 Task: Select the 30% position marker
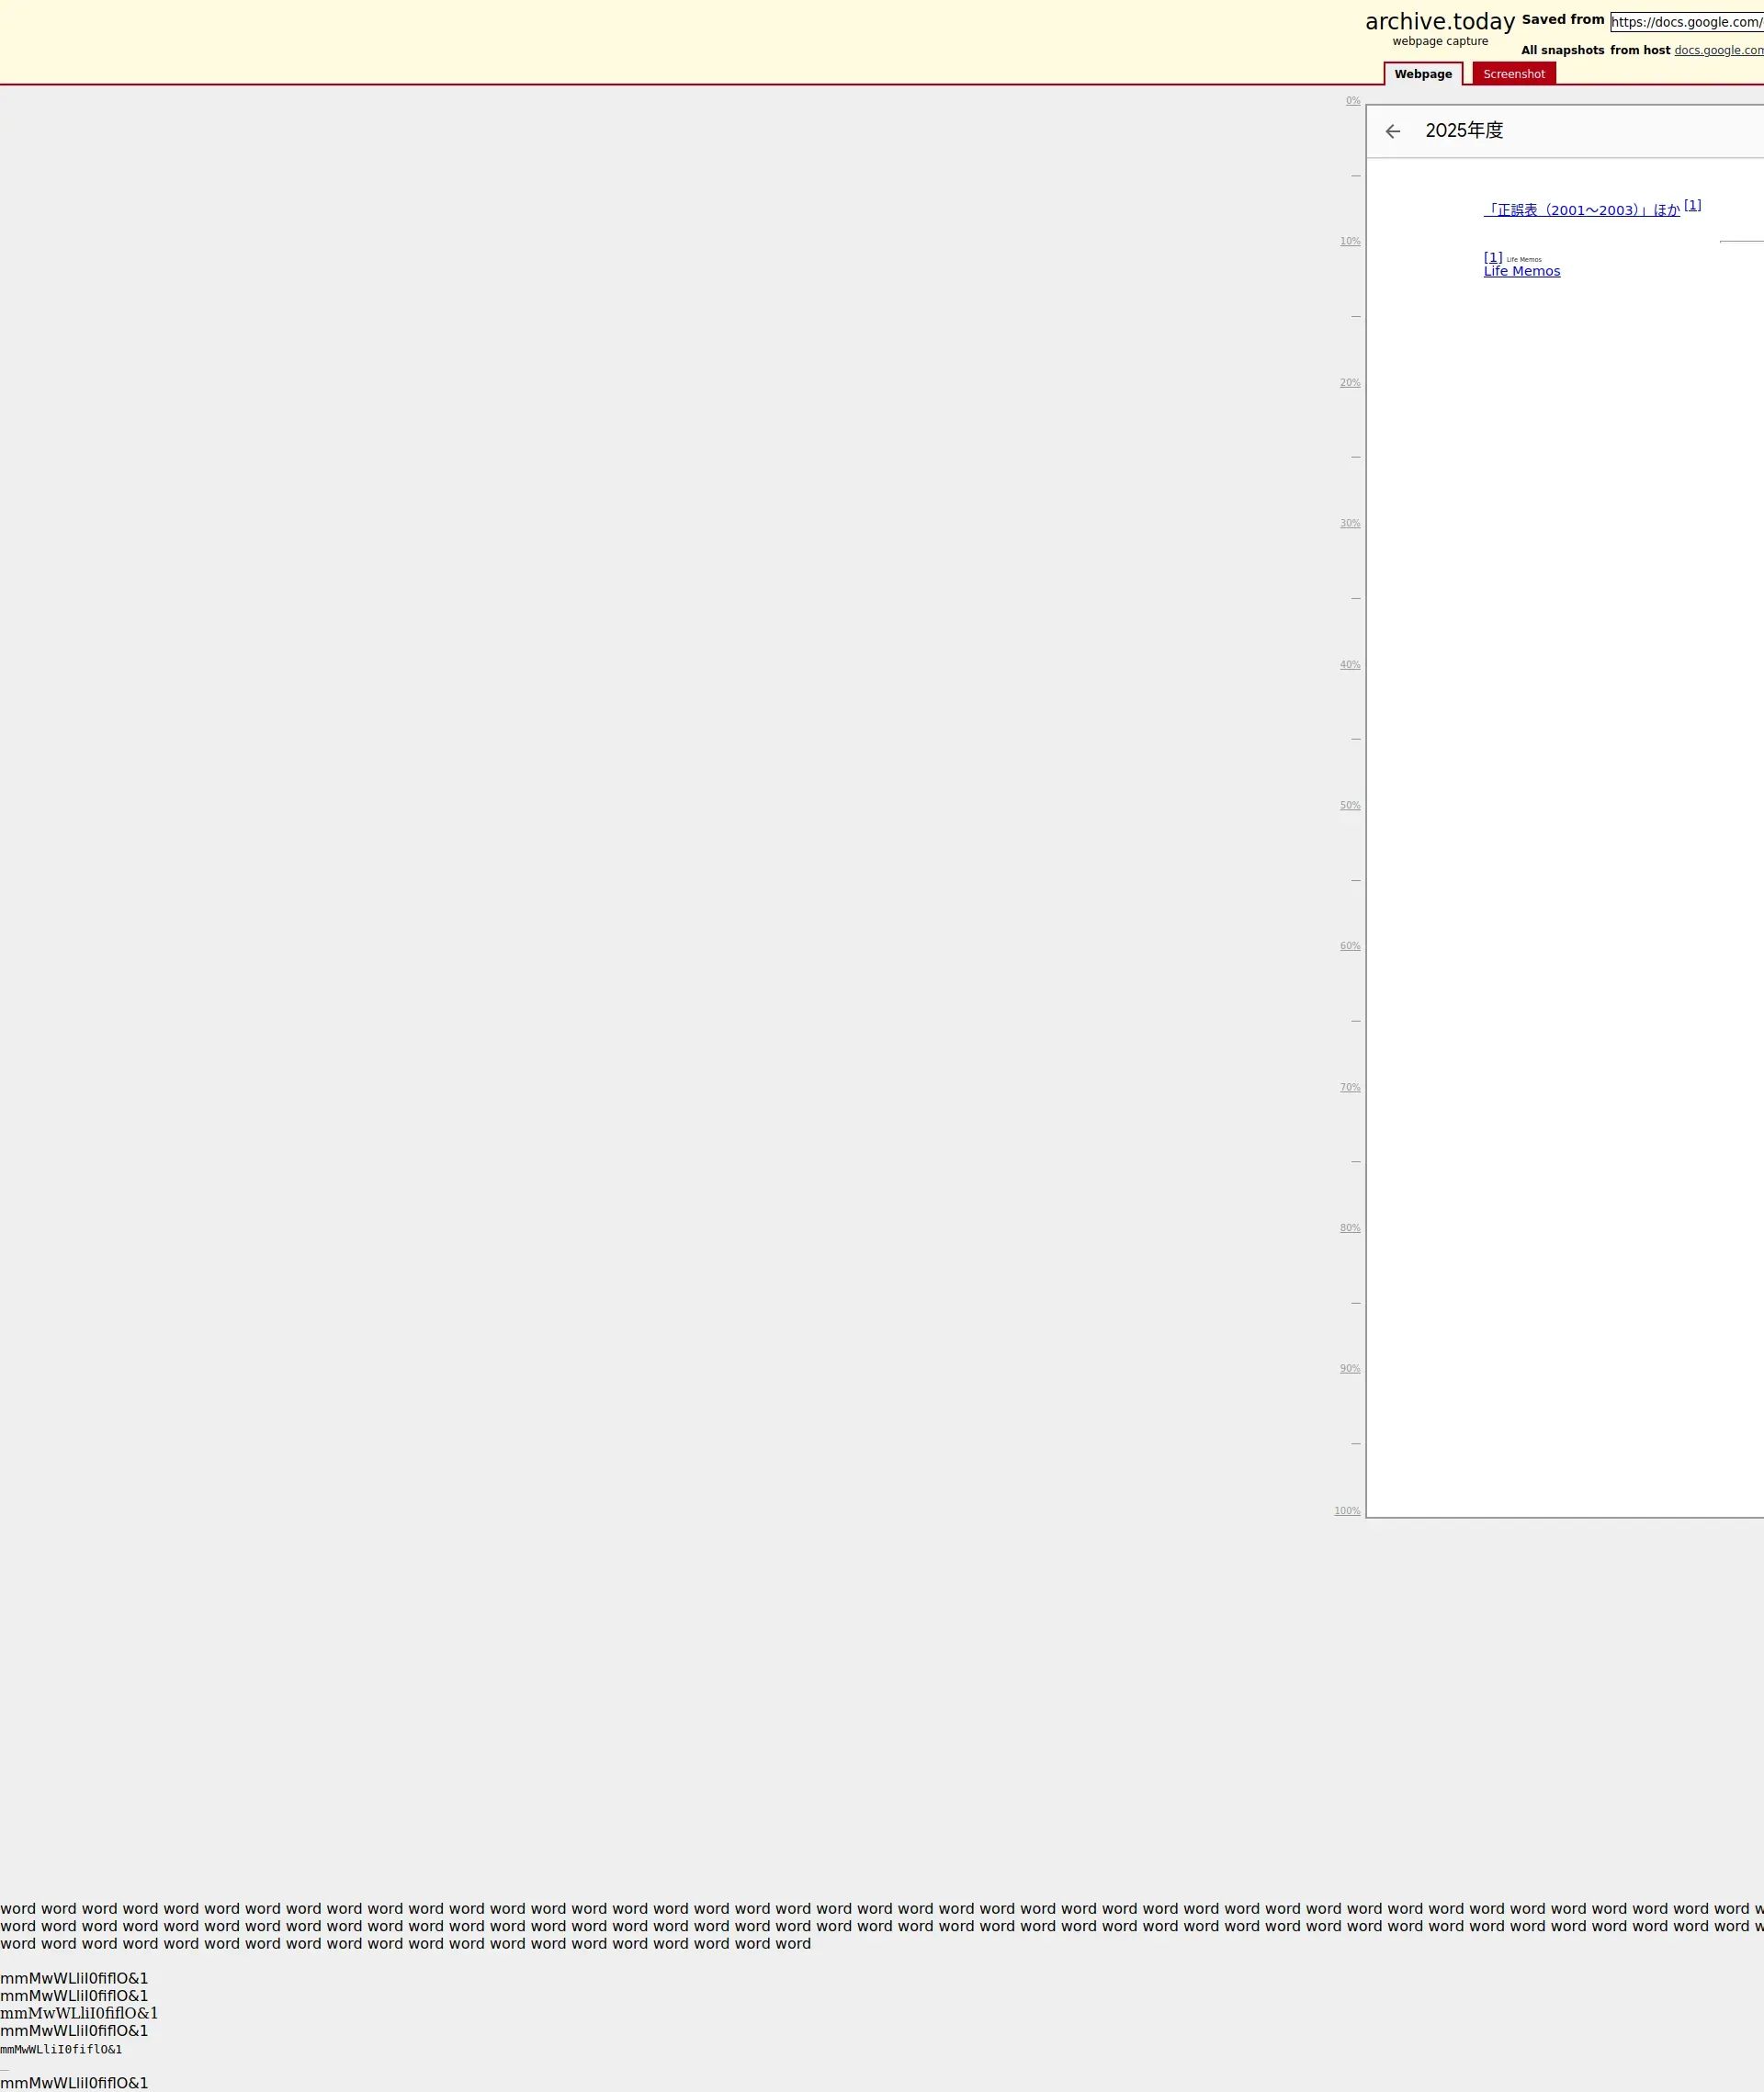(x=1350, y=523)
